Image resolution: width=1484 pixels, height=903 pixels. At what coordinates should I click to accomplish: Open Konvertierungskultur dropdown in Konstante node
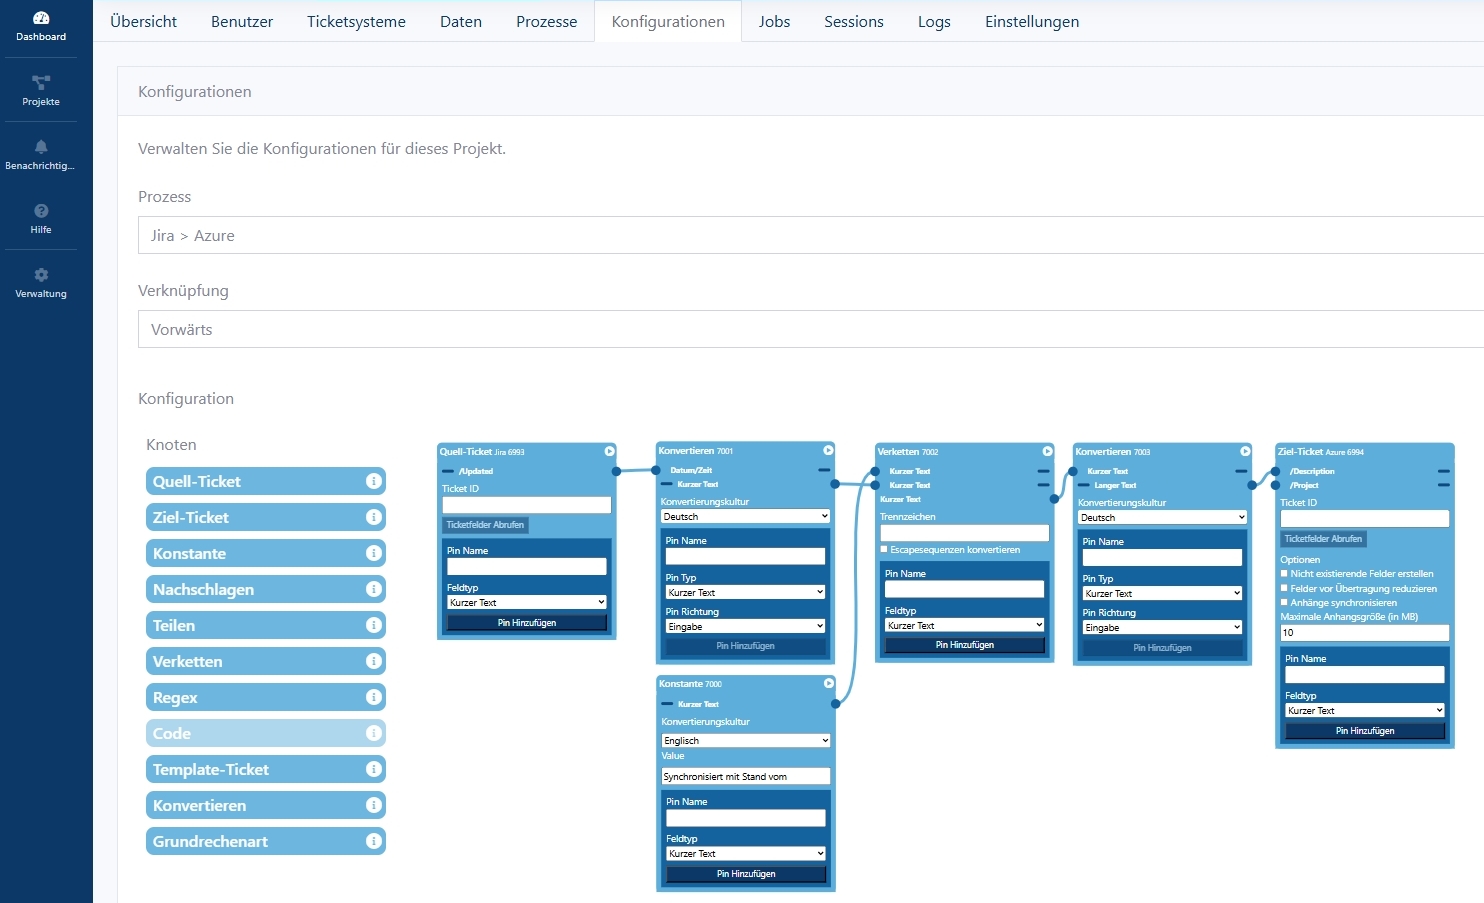tap(745, 740)
